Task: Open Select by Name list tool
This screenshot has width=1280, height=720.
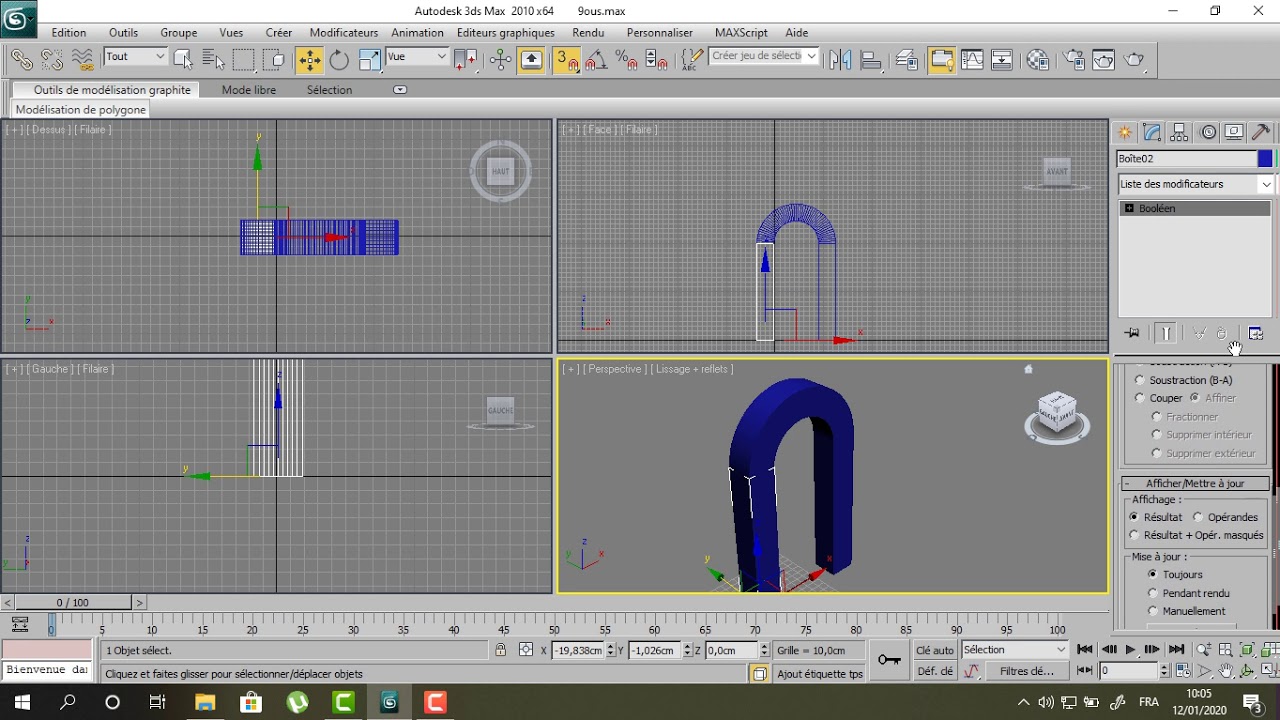Action: click(x=213, y=60)
